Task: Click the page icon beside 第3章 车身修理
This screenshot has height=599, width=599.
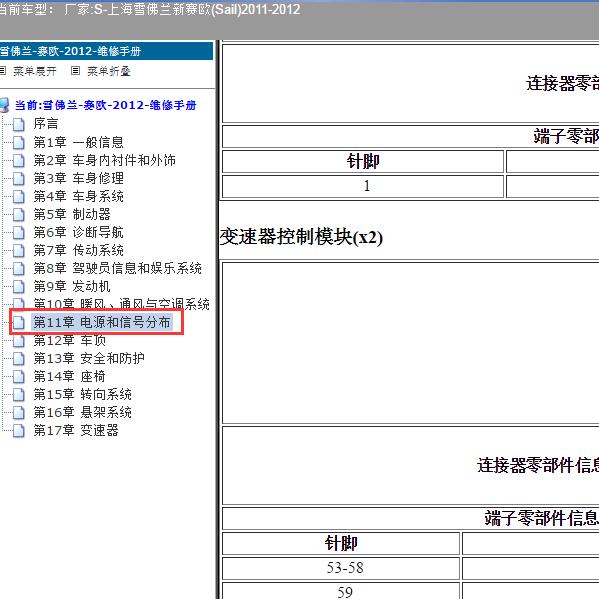Action: 18,178
